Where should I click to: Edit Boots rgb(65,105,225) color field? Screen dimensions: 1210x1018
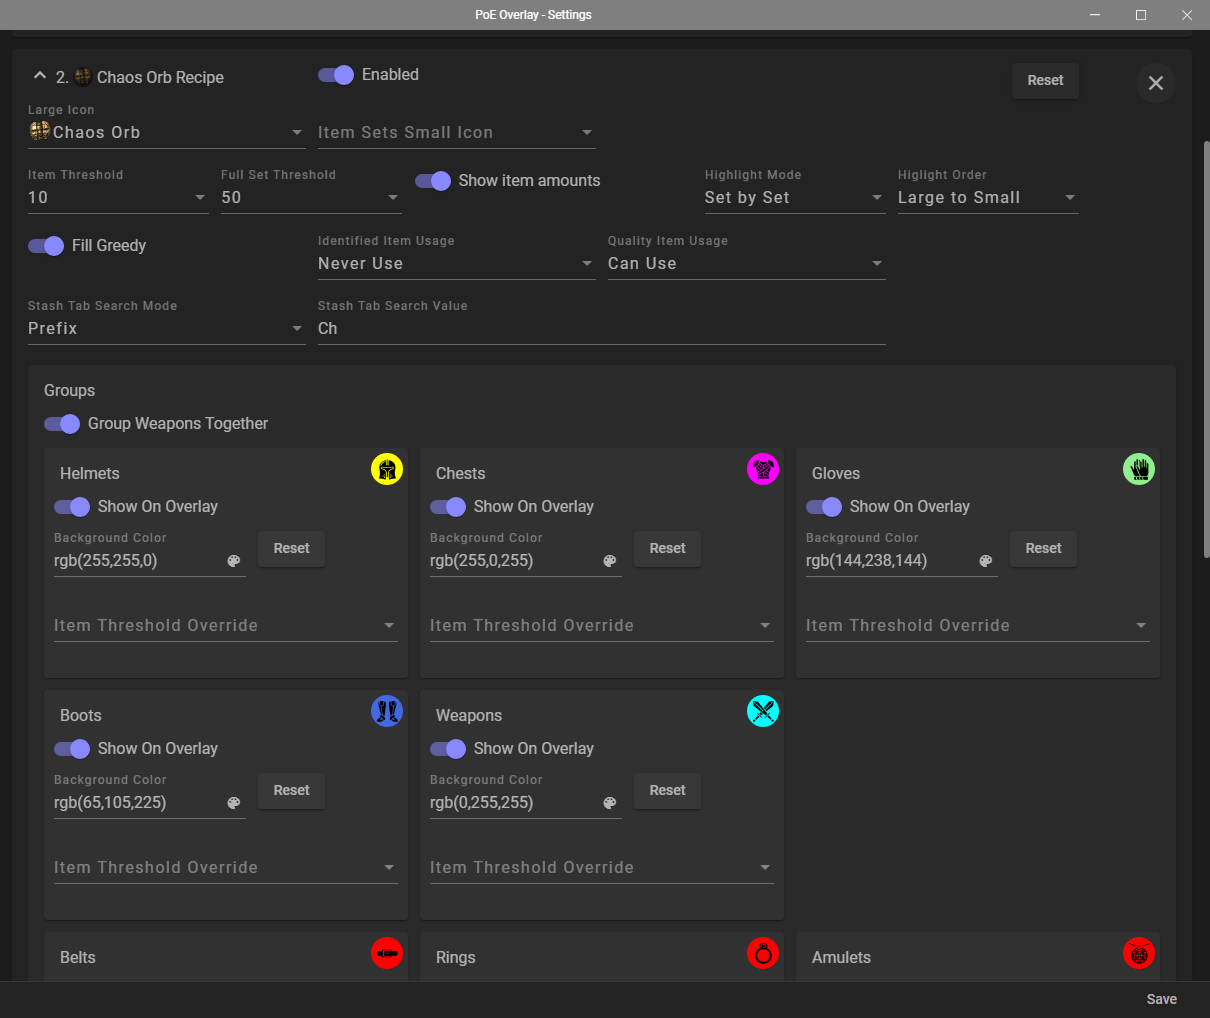(x=138, y=803)
